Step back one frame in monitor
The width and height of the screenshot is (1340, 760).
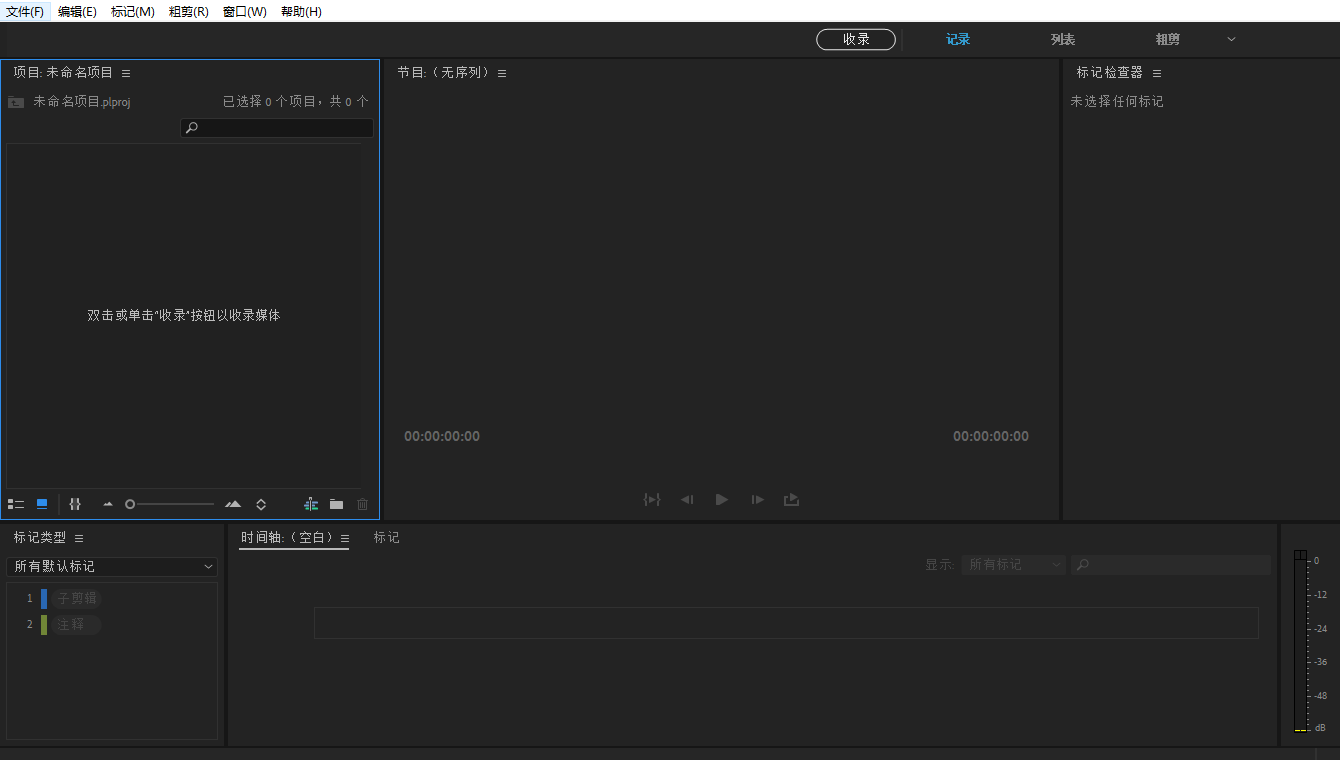pyautogui.click(x=687, y=499)
